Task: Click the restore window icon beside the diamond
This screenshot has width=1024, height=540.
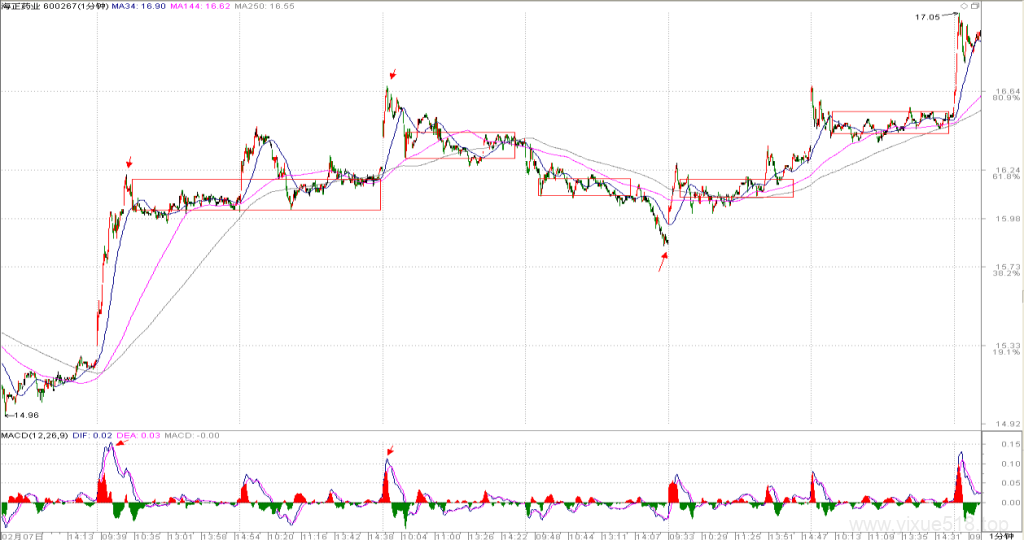Action: (x=975, y=6)
